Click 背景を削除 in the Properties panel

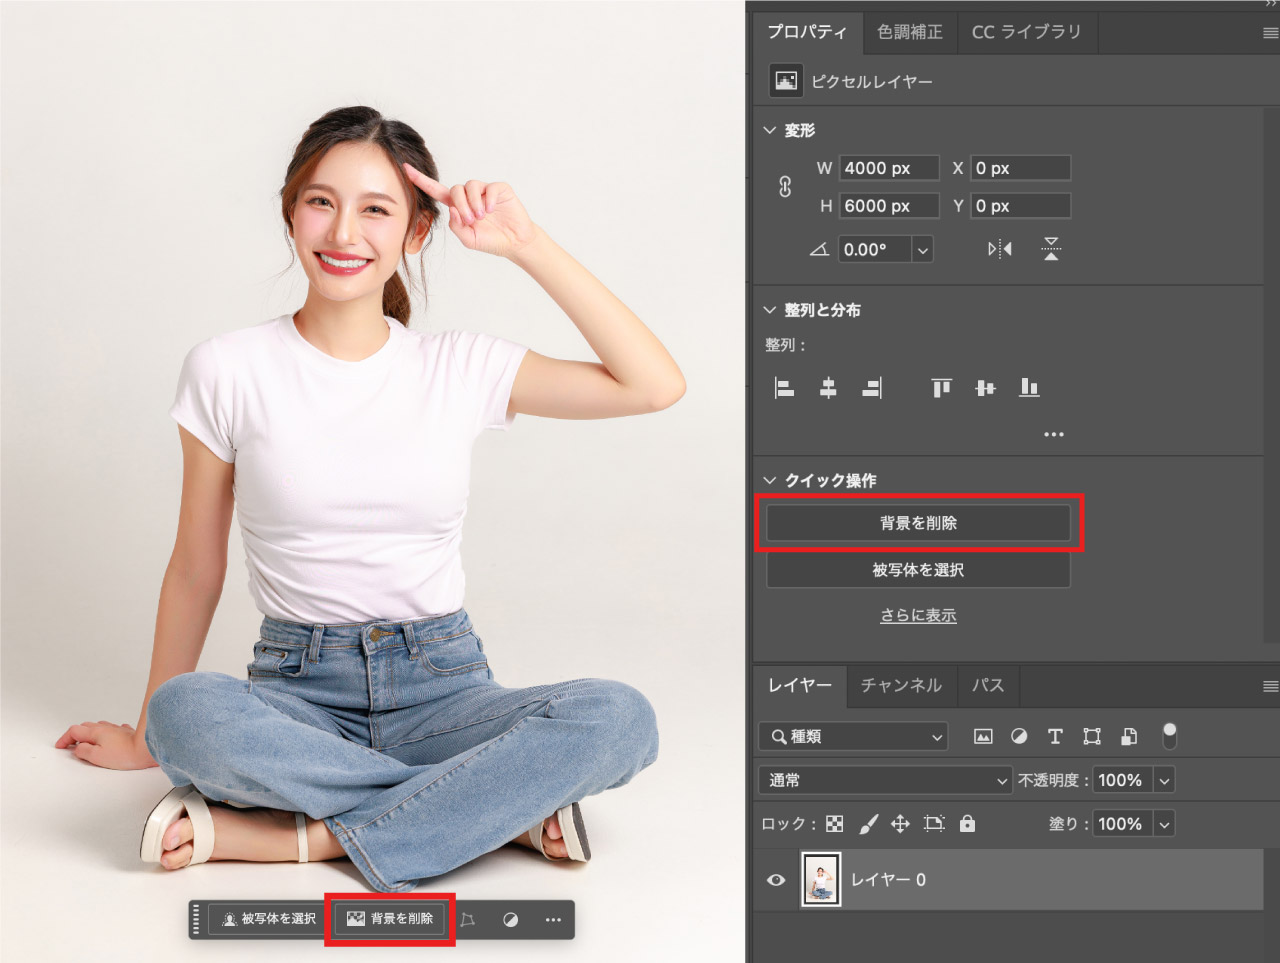pos(918,523)
